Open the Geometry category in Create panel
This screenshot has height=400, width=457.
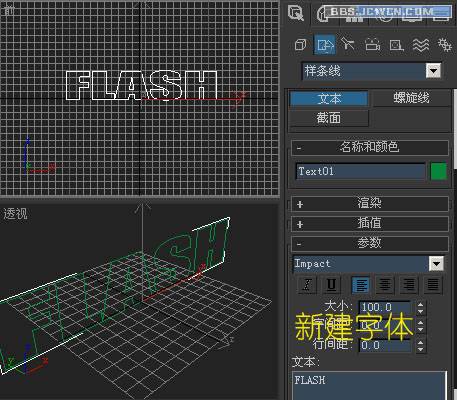coord(300,45)
